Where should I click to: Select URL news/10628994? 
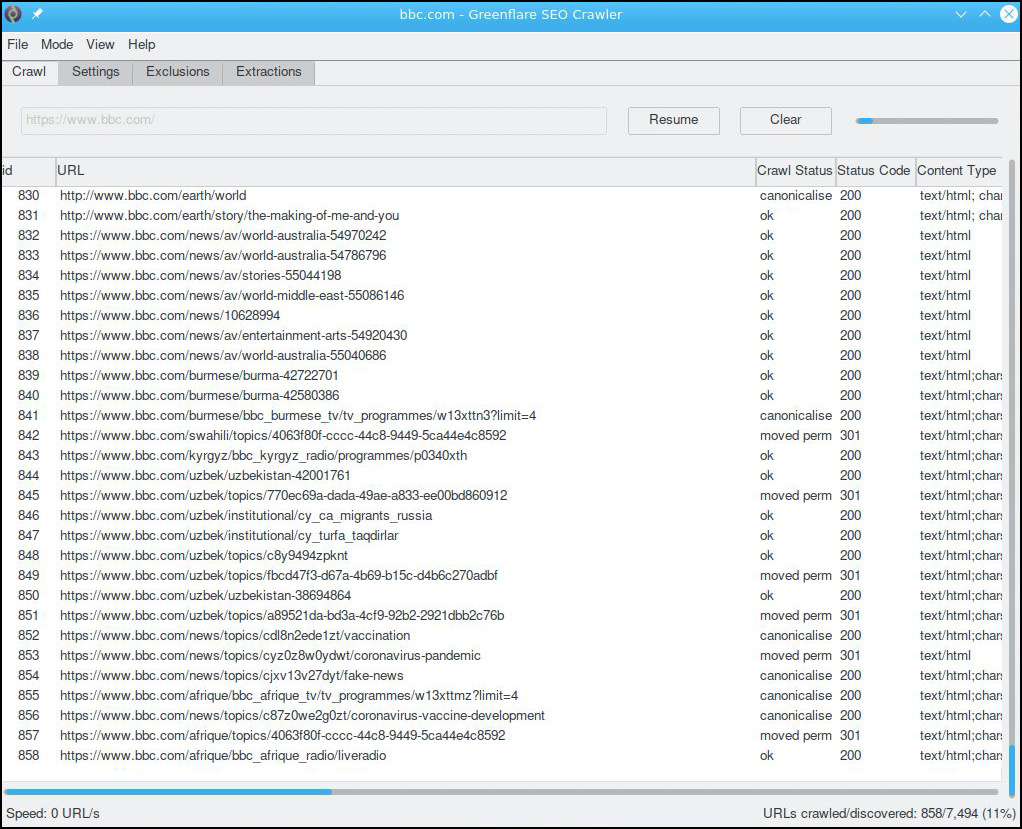tap(170, 315)
